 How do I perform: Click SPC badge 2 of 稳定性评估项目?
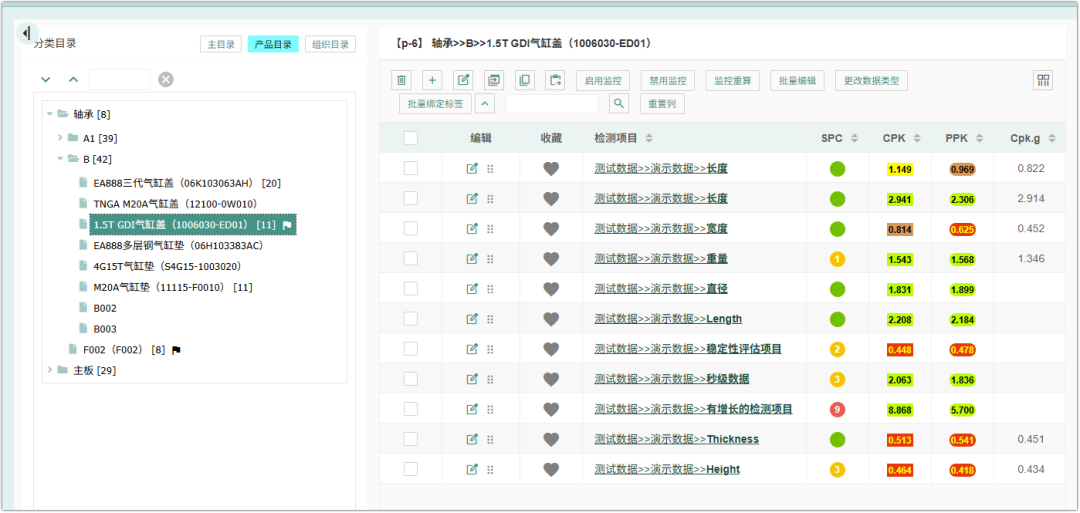pyautogui.click(x=837, y=349)
